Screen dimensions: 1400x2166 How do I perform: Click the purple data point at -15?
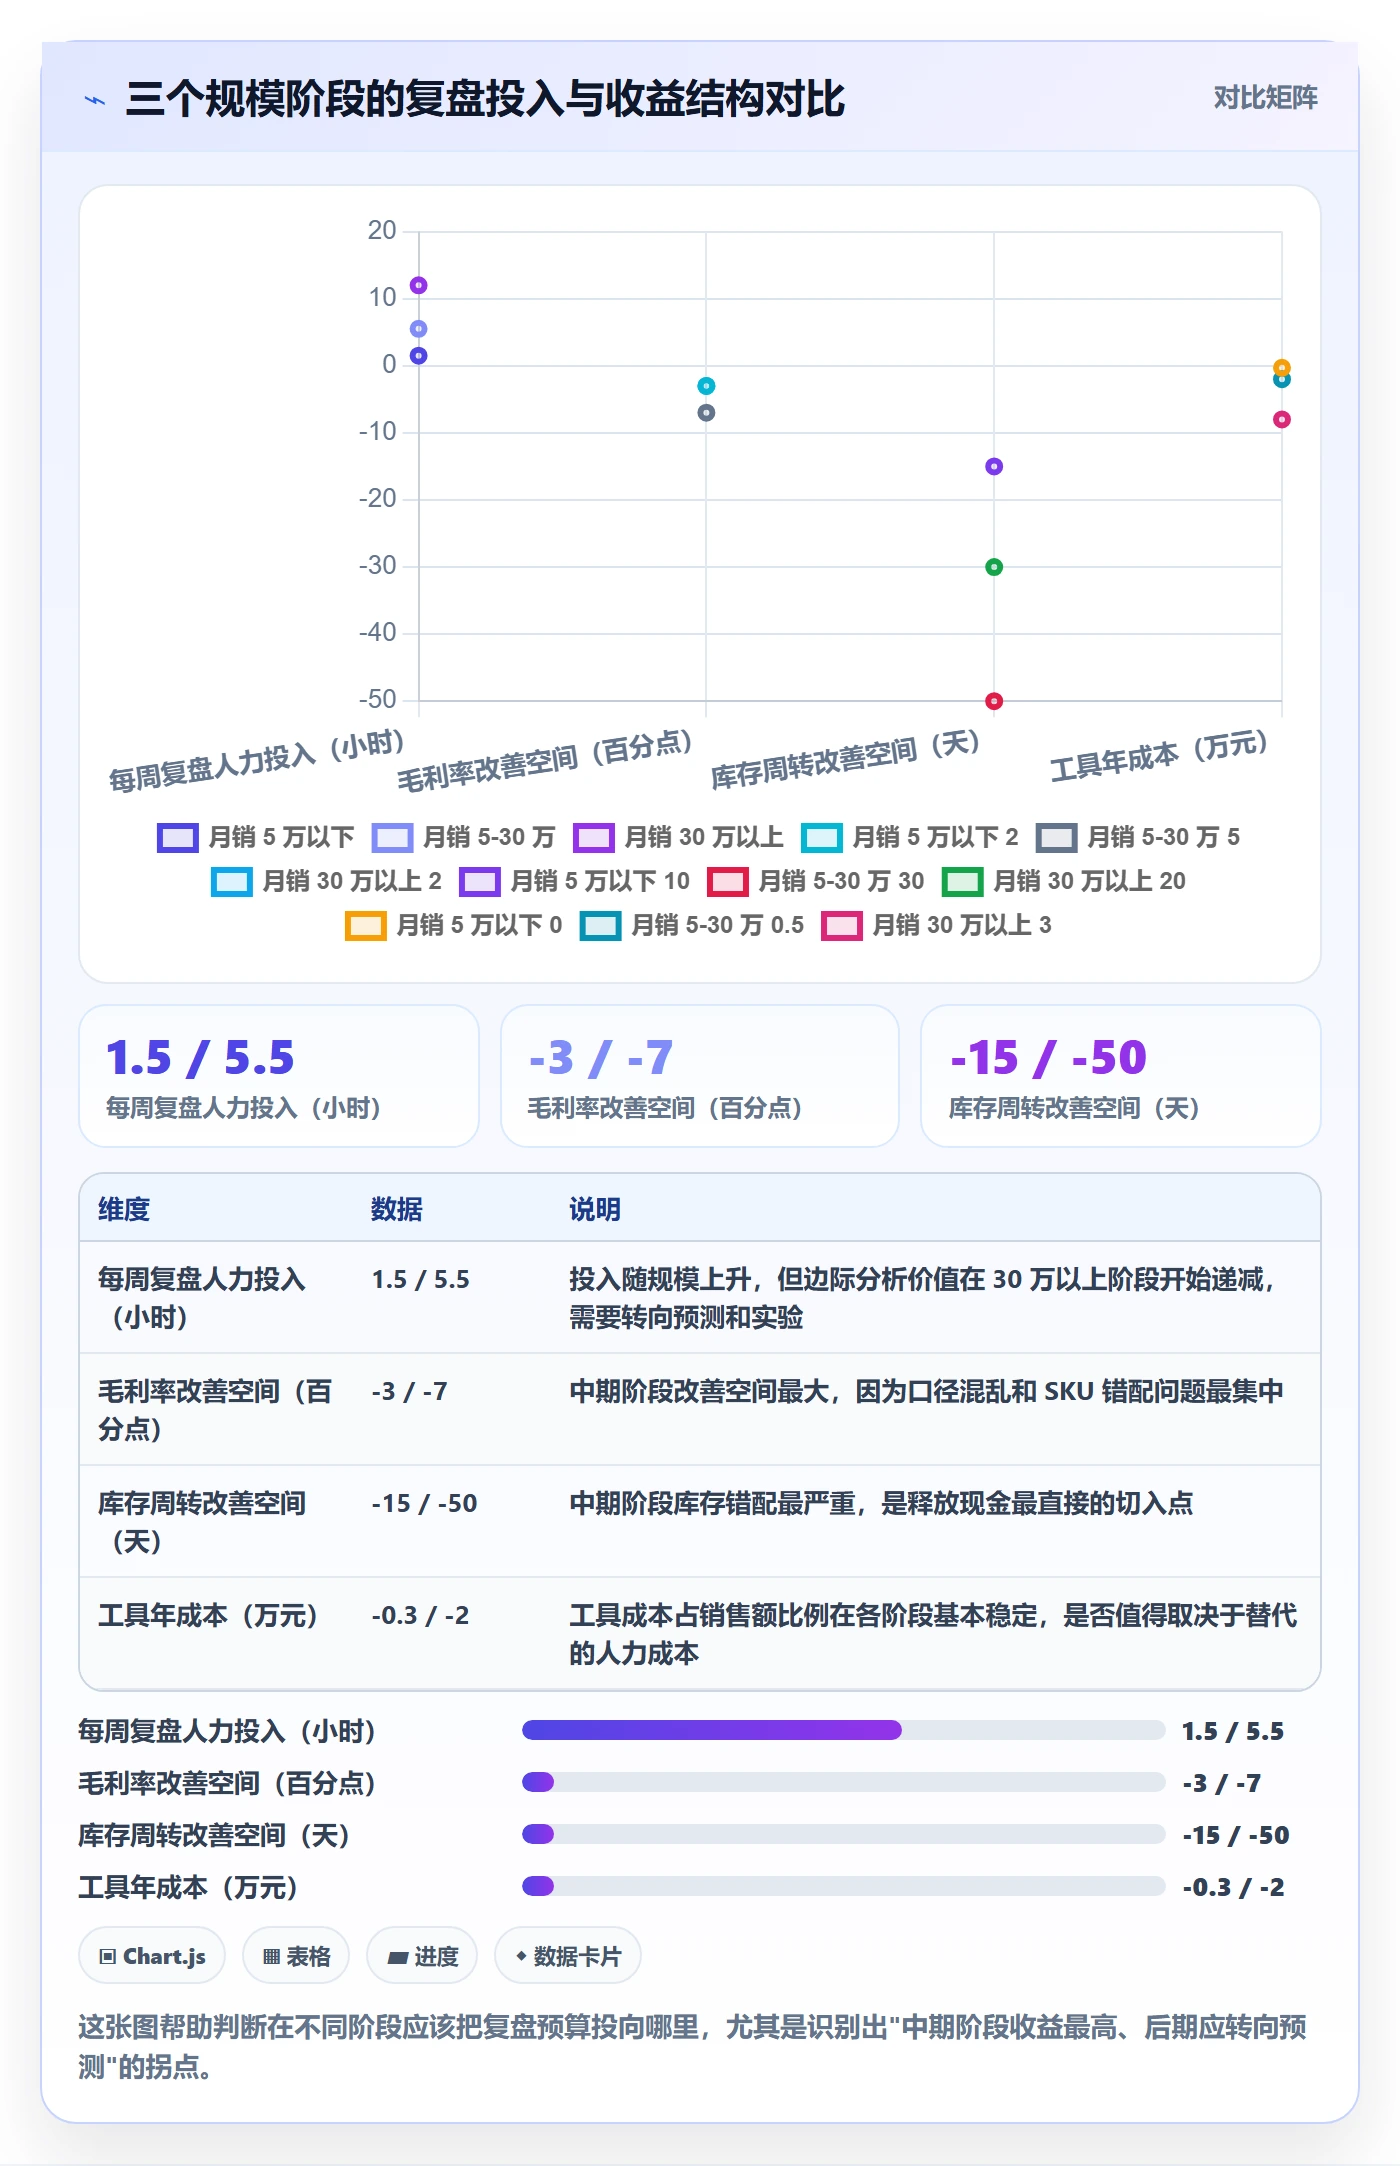click(x=994, y=466)
